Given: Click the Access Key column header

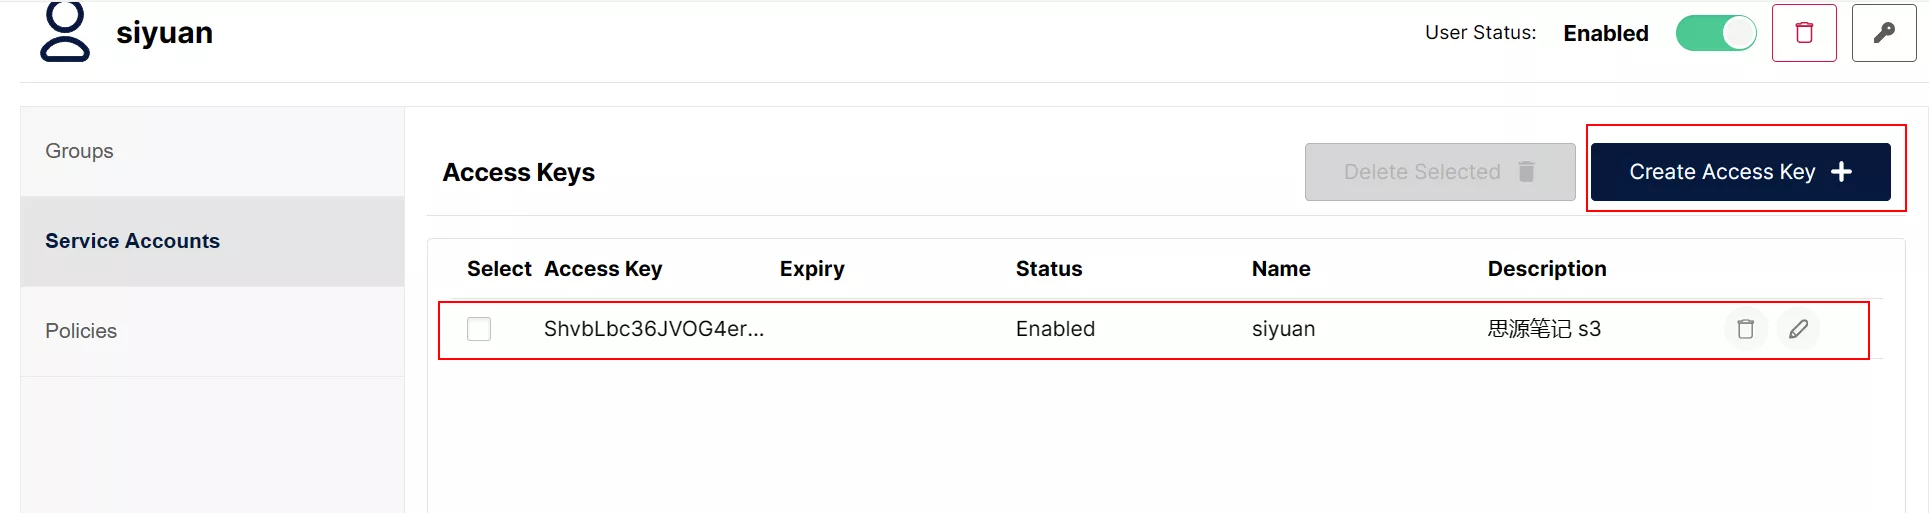Looking at the screenshot, I should tap(603, 269).
